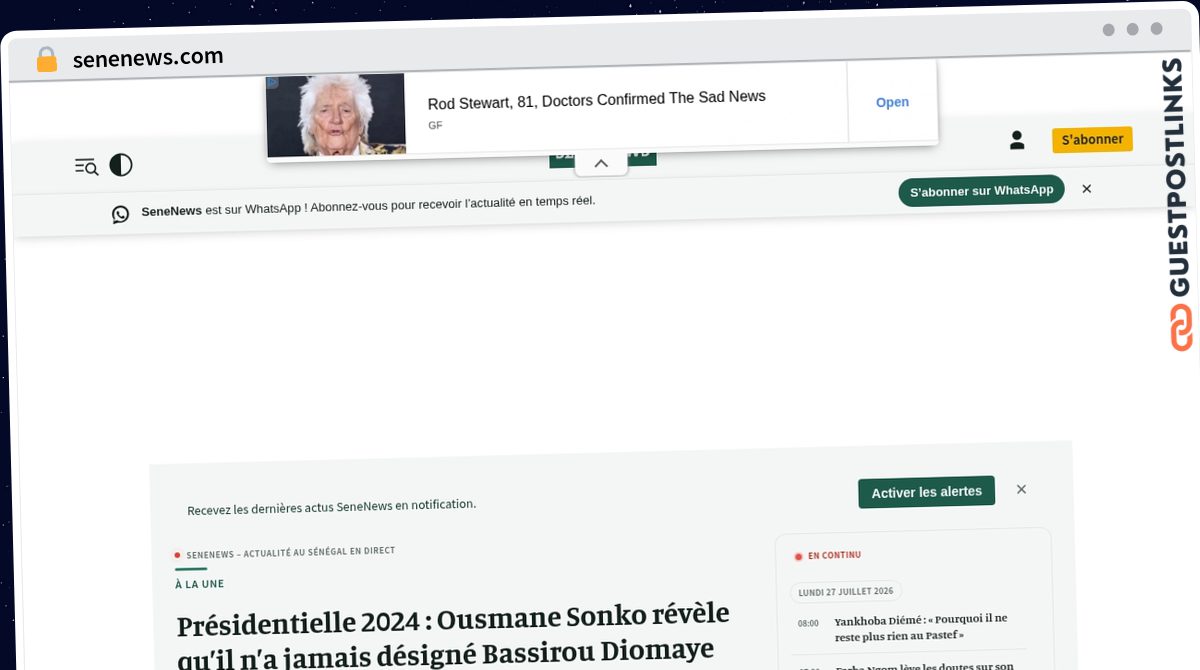1200x670 pixels.
Task: Click senenews.com URL text
Action: click(x=148, y=57)
